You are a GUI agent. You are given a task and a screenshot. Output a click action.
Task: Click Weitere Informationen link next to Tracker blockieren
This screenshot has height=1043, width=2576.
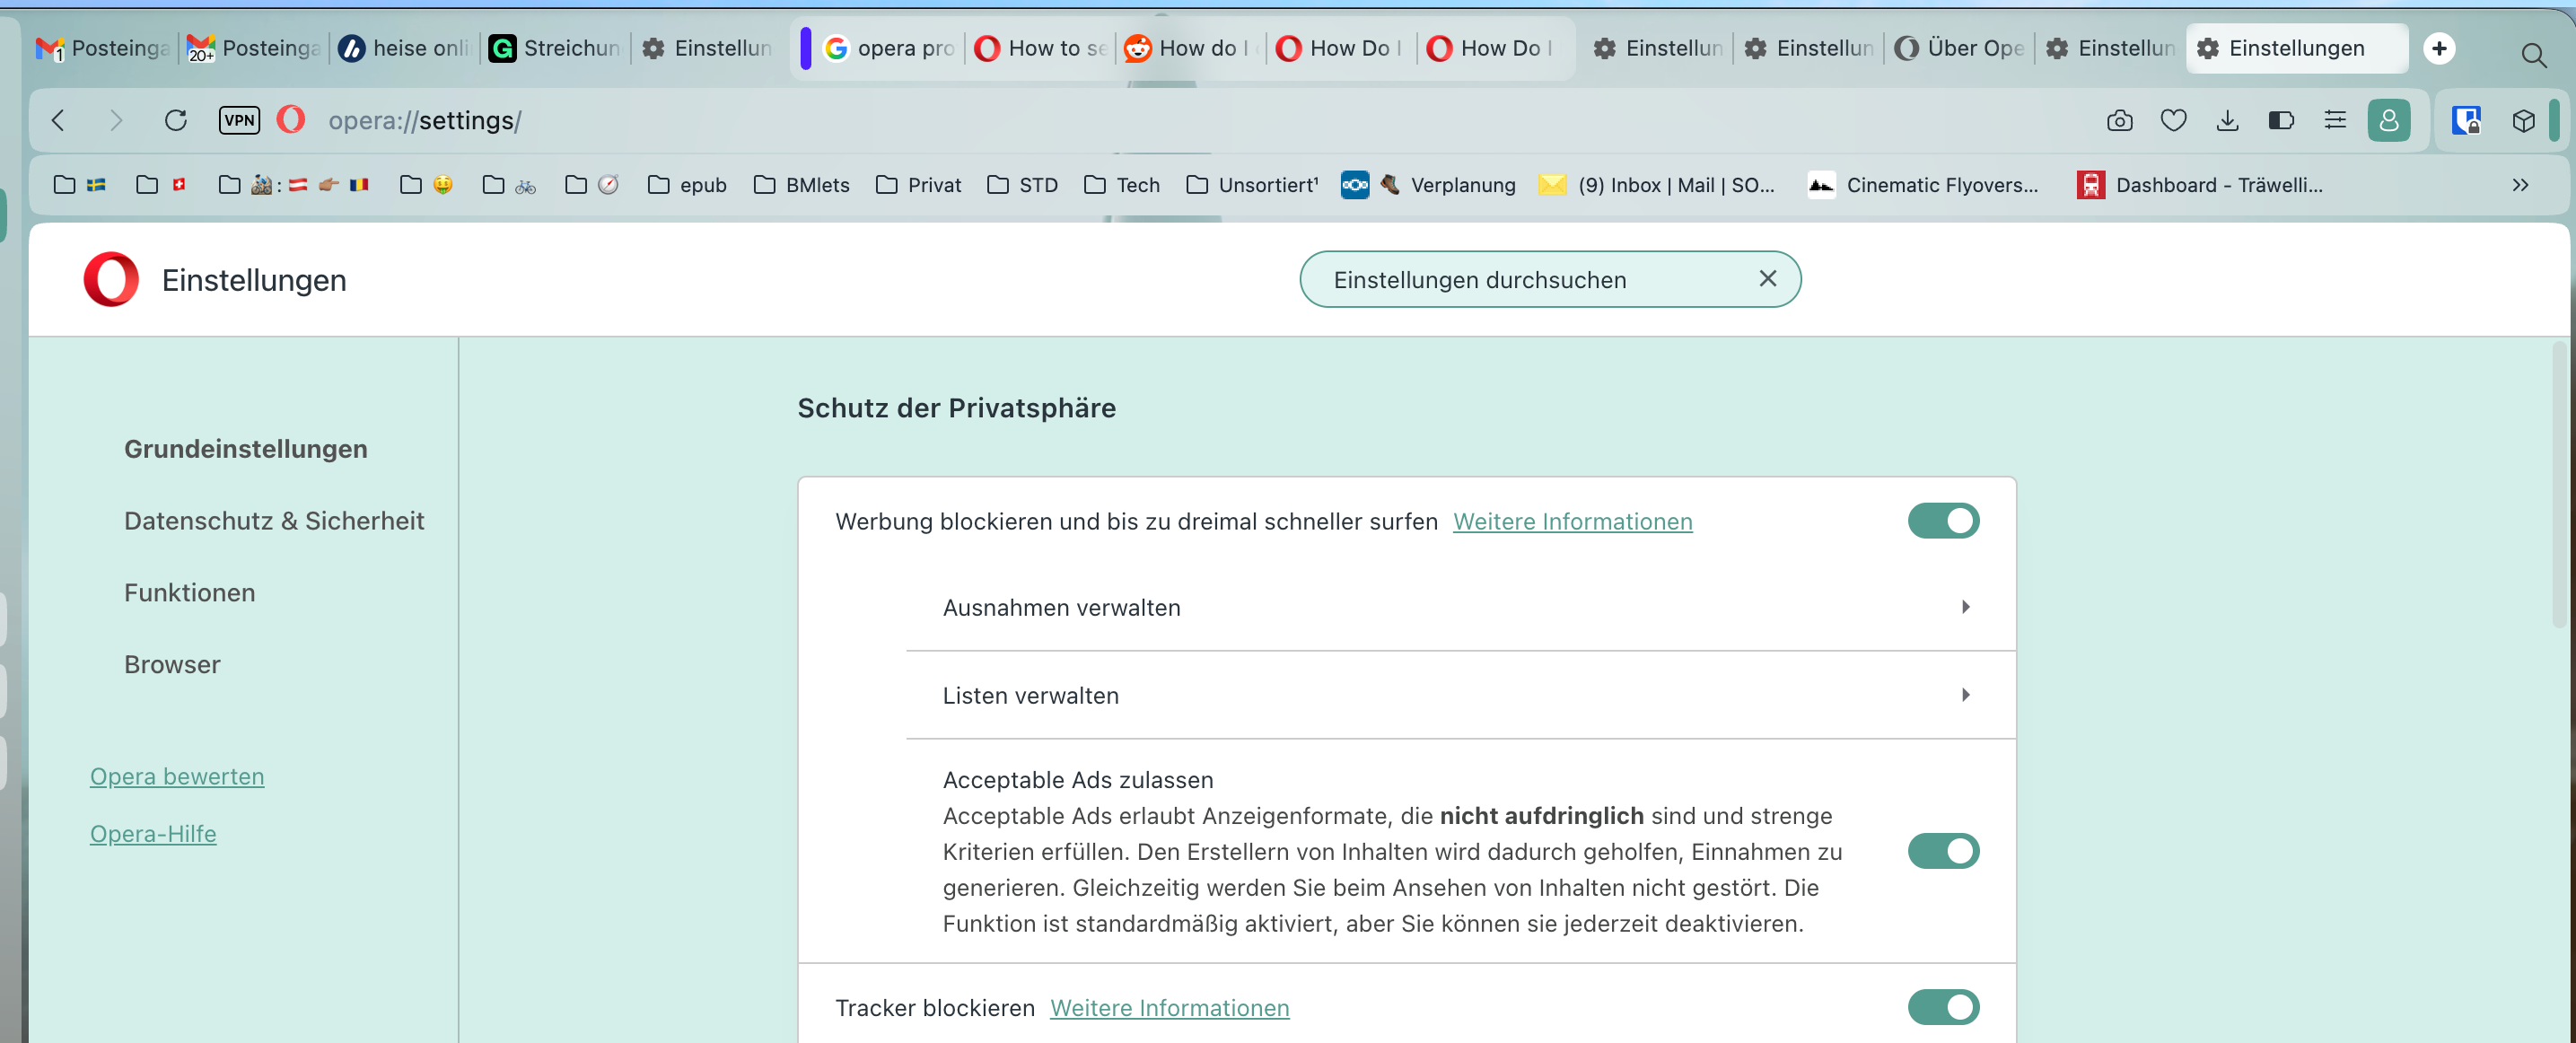pyautogui.click(x=1169, y=1008)
